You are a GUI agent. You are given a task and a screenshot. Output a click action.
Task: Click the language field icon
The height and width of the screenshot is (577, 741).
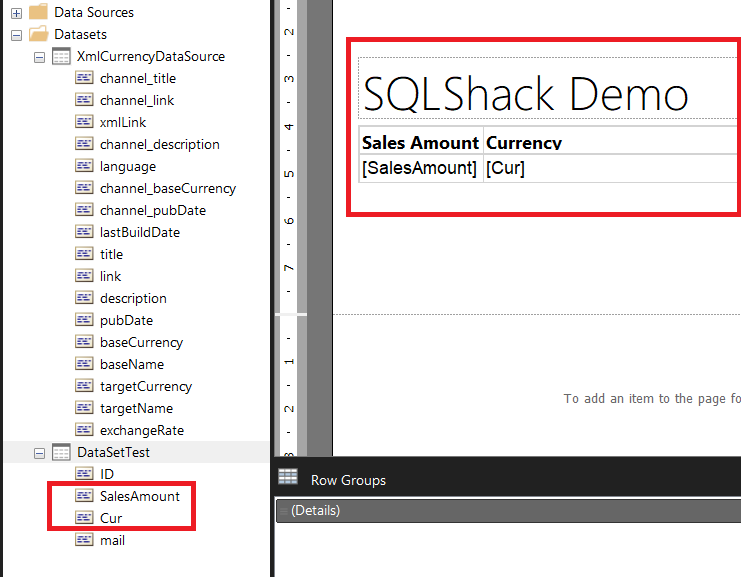point(84,166)
